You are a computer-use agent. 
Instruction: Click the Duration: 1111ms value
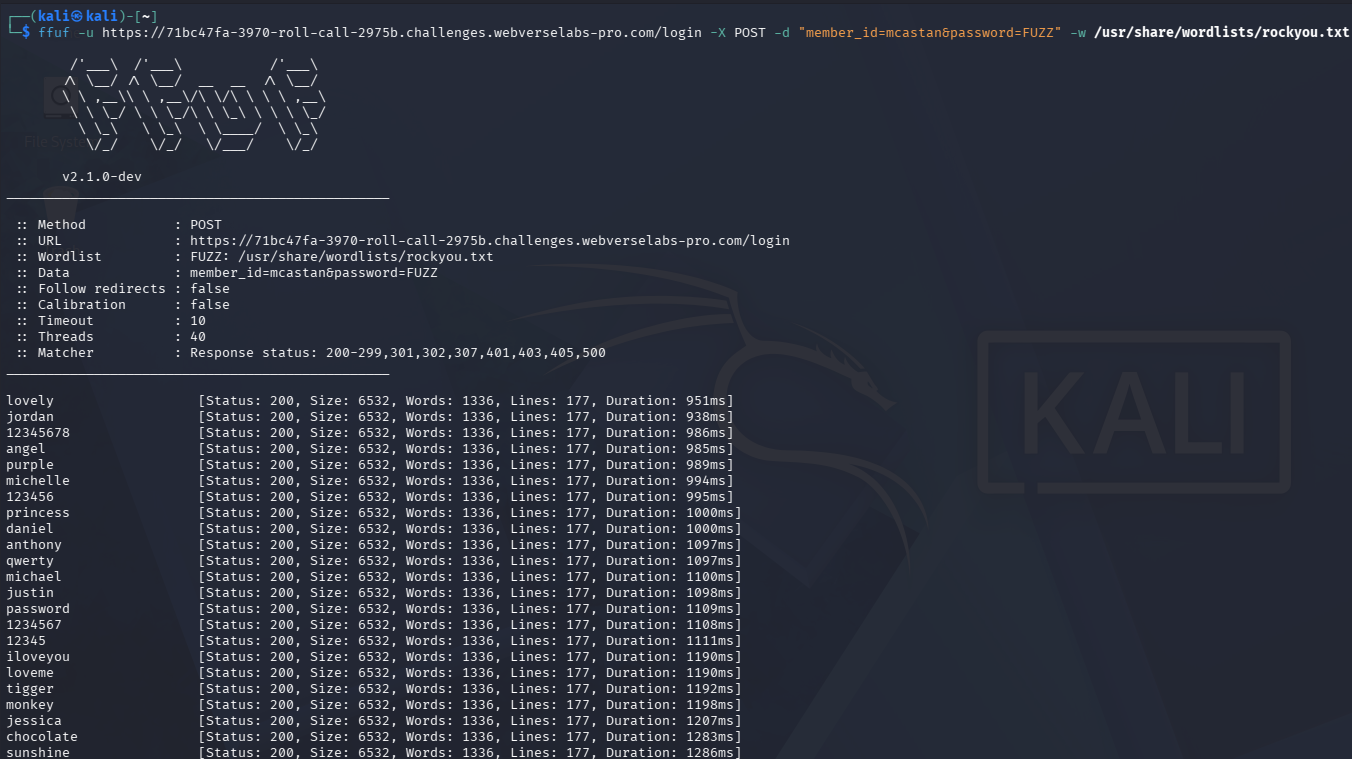(x=672, y=641)
